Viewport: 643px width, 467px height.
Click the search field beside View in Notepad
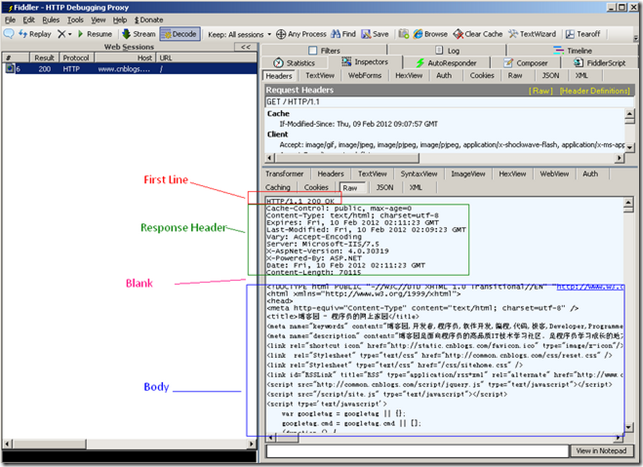pos(417,451)
